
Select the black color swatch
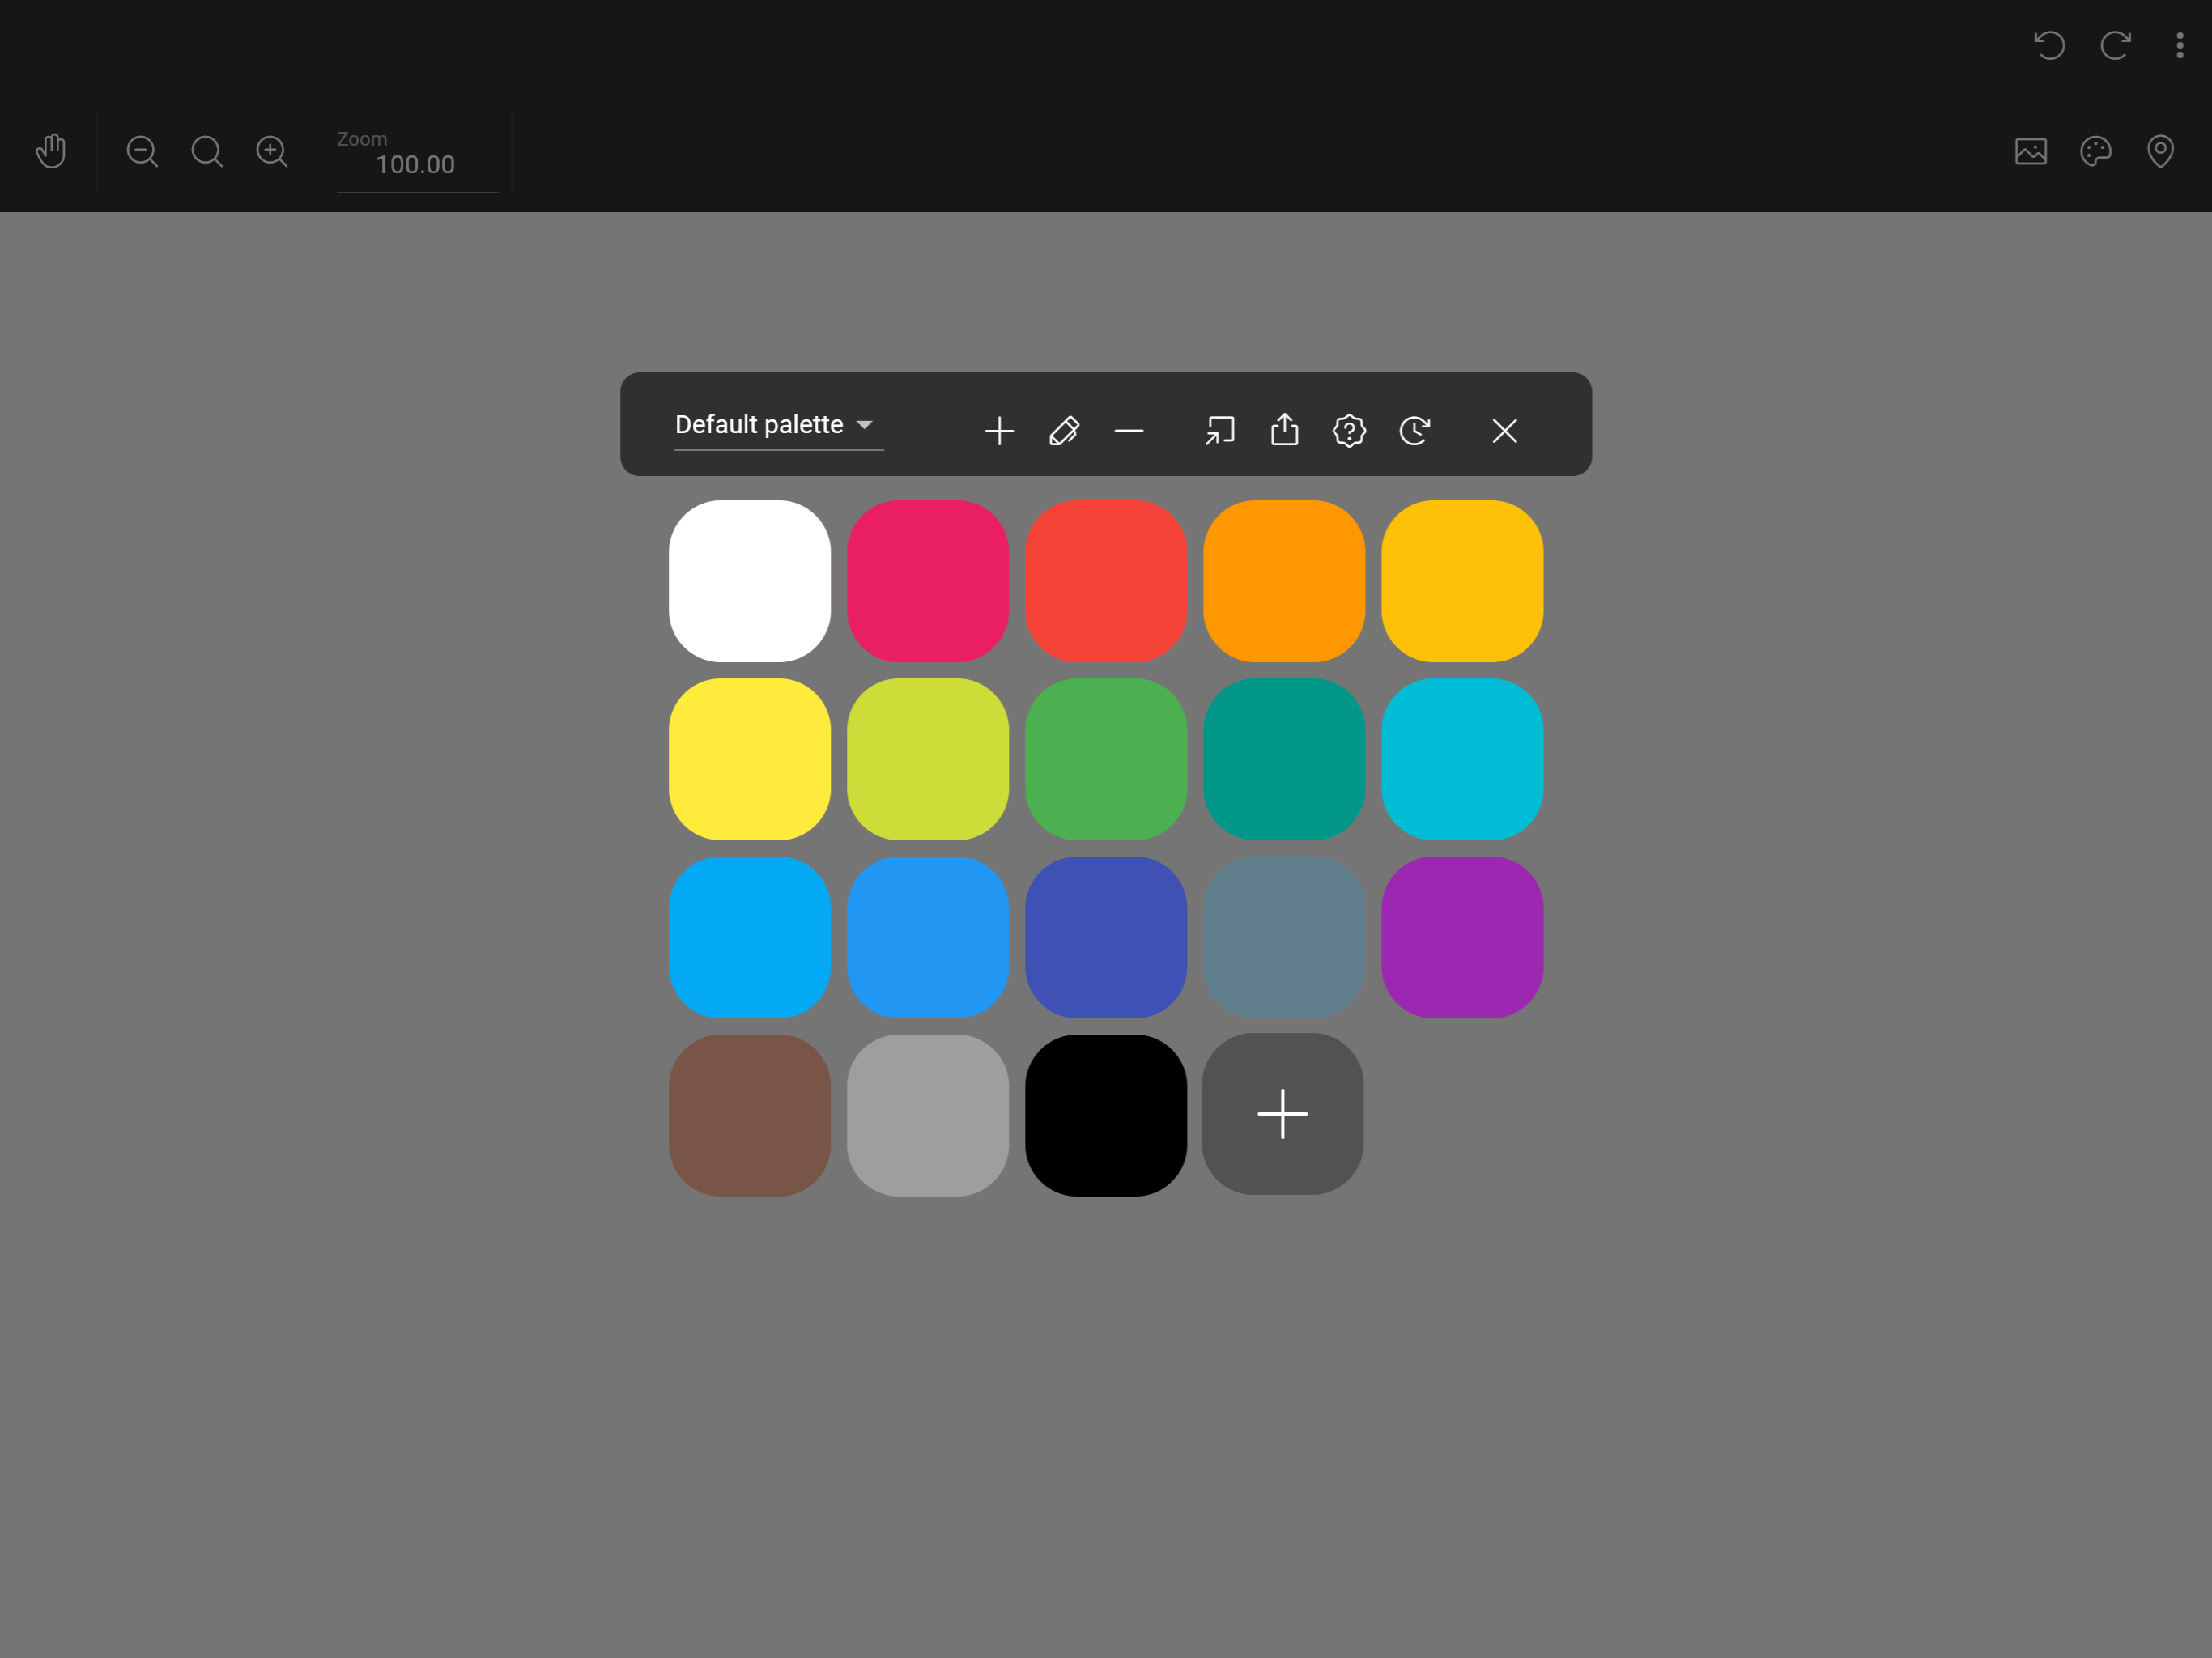click(x=1106, y=1115)
